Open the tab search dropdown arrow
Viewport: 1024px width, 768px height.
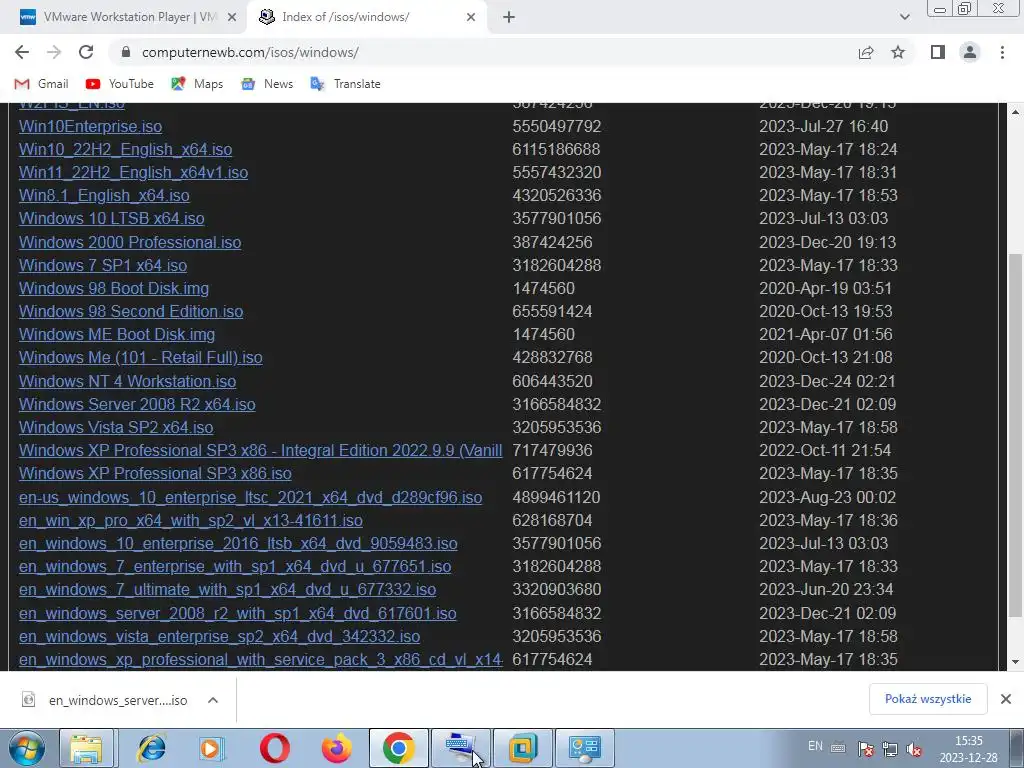tap(904, 17)
